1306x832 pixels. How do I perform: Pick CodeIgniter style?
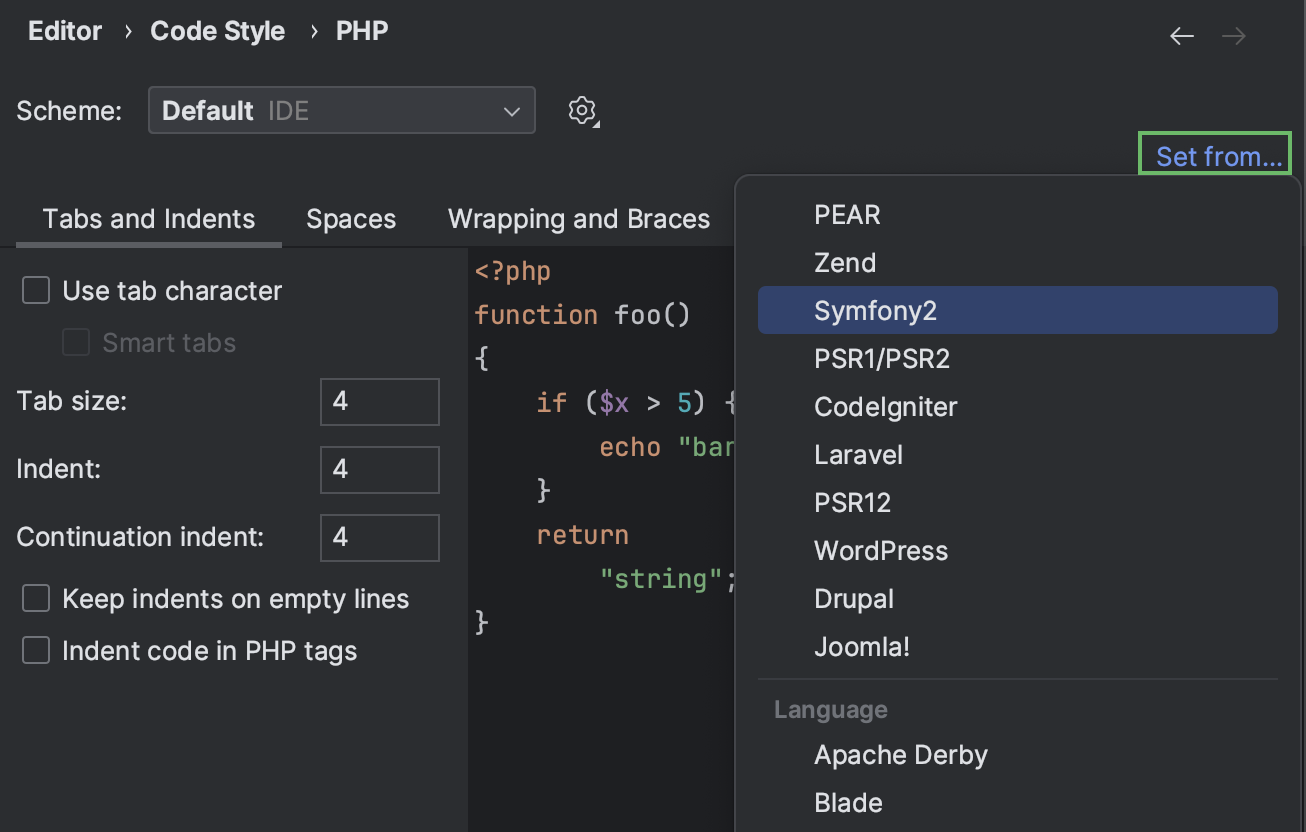pyautogui.click(x=1018, y=407)
